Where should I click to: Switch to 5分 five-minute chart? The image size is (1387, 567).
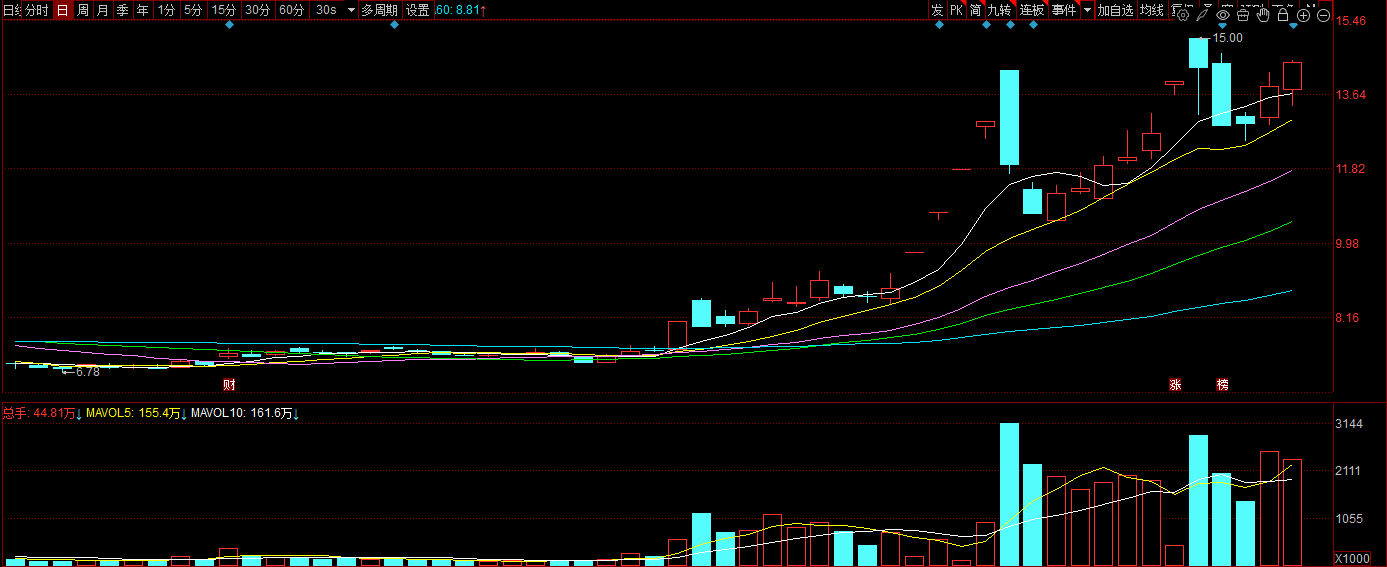tap(192, 10)
